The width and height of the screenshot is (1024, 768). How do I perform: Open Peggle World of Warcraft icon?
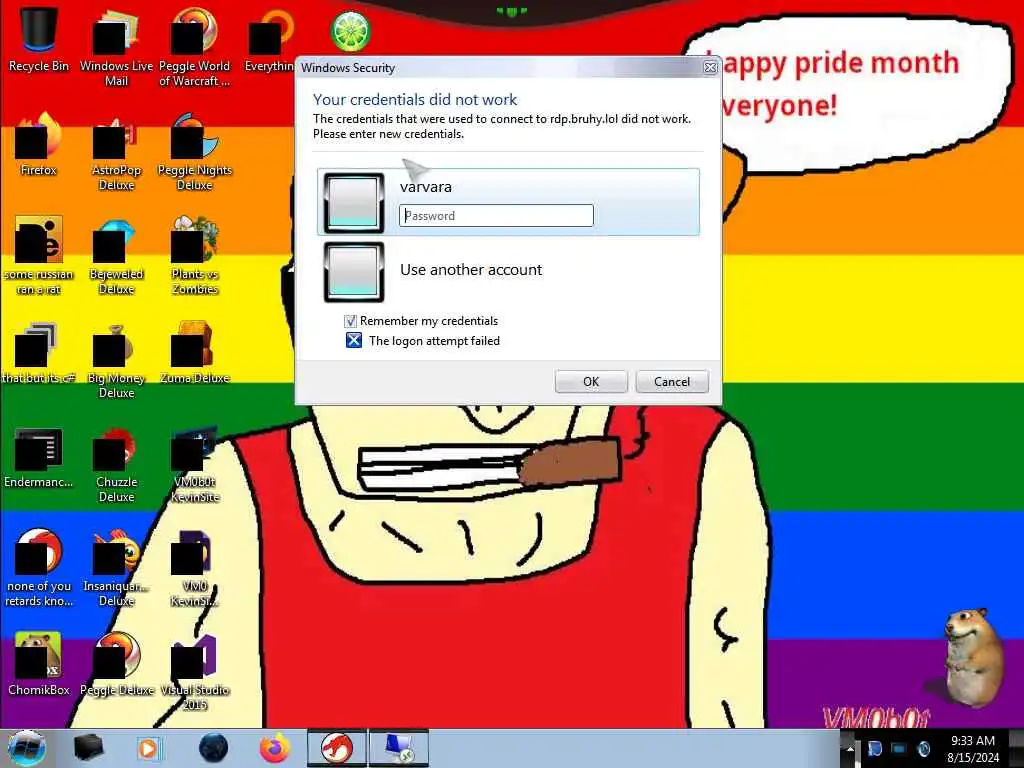(195, 46)
